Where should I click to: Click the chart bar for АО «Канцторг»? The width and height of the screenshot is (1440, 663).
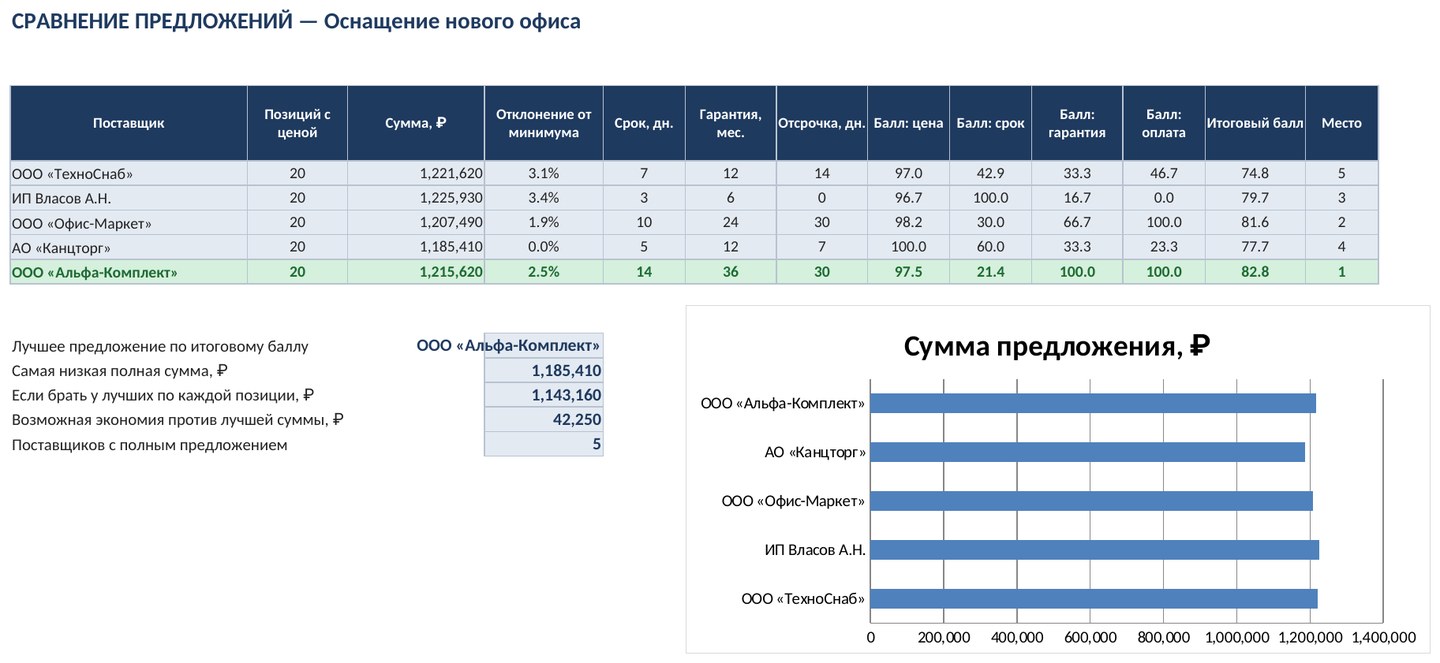(1088, 452)
